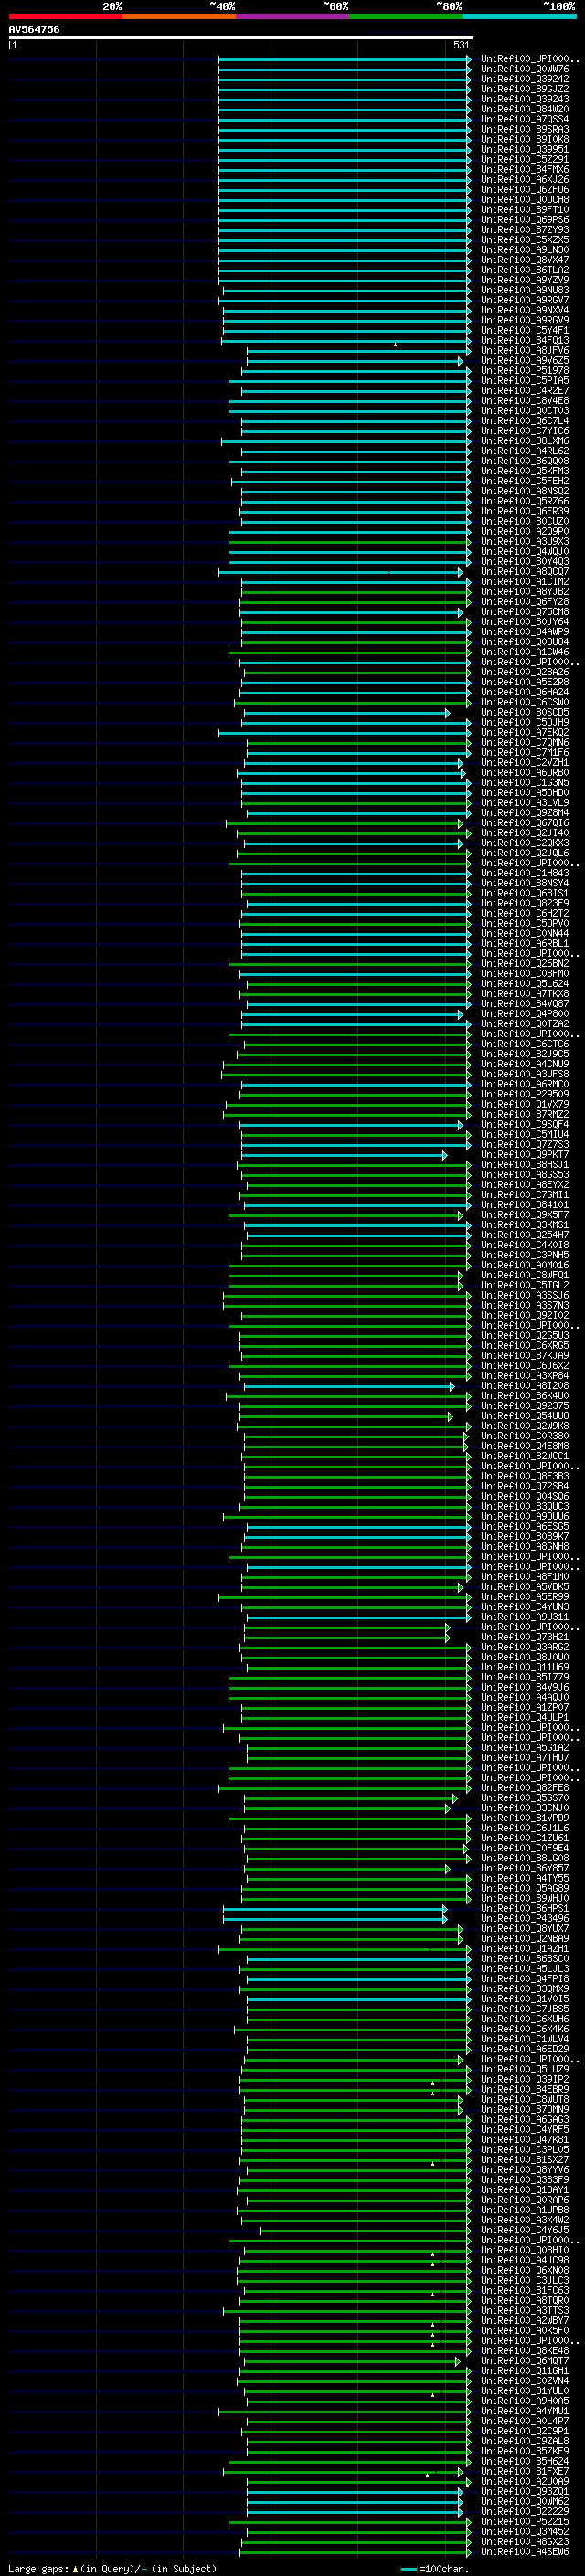Select hit label UniRef100_Q5KFM3
The image size is (585, 2576).
point(525,471)
